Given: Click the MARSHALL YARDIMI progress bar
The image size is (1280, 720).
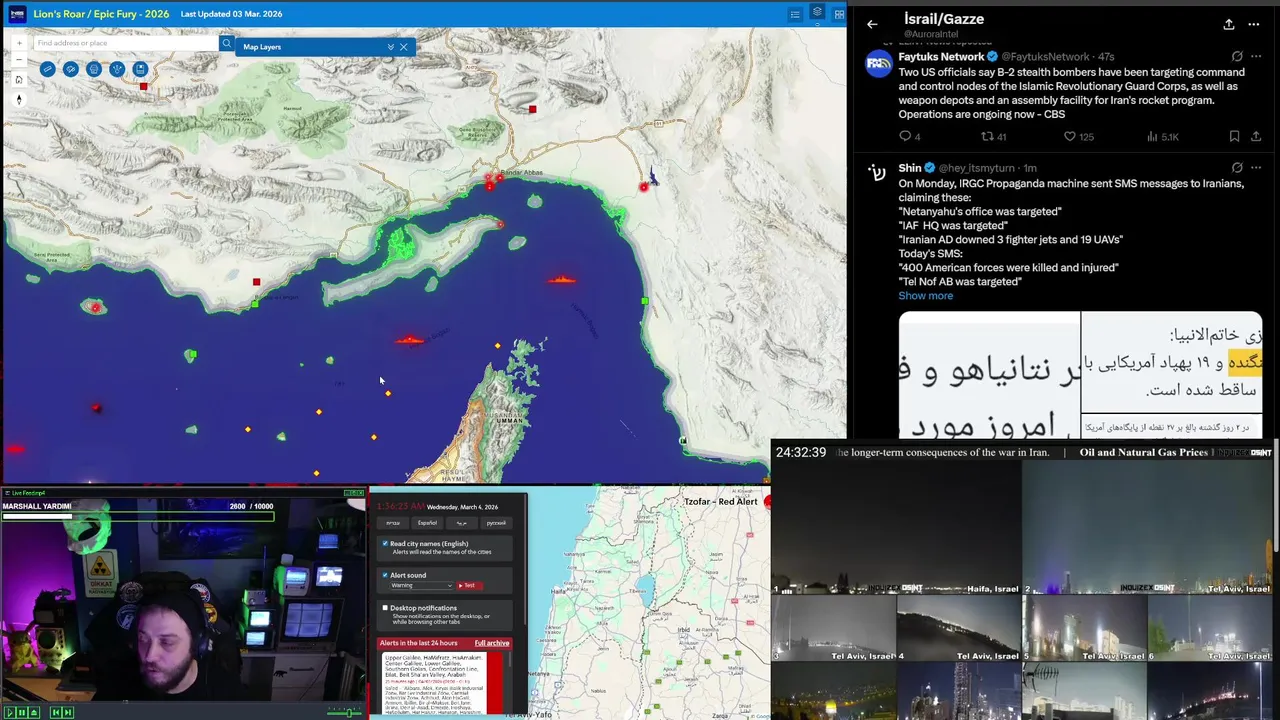Looking at the screenshot, I should pos(136,515).
